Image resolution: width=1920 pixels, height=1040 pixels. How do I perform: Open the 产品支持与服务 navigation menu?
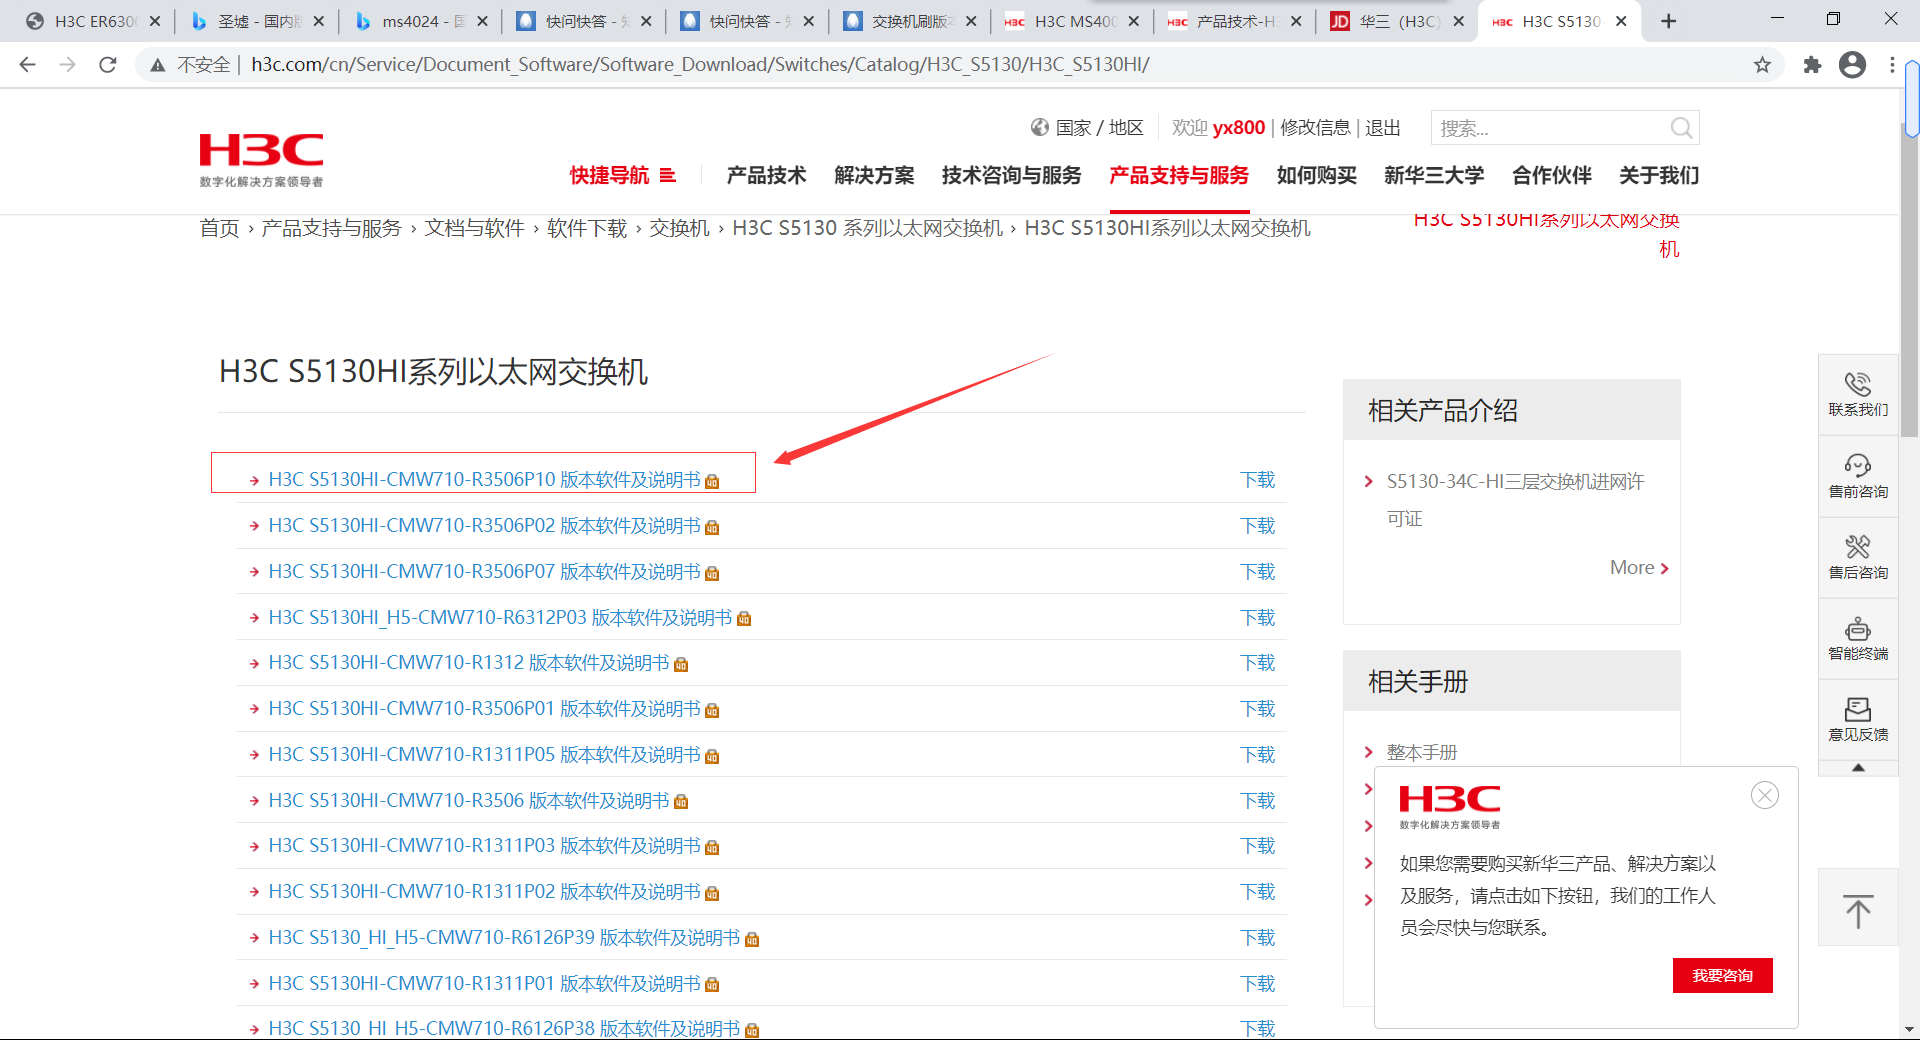tap(1179, 175)
